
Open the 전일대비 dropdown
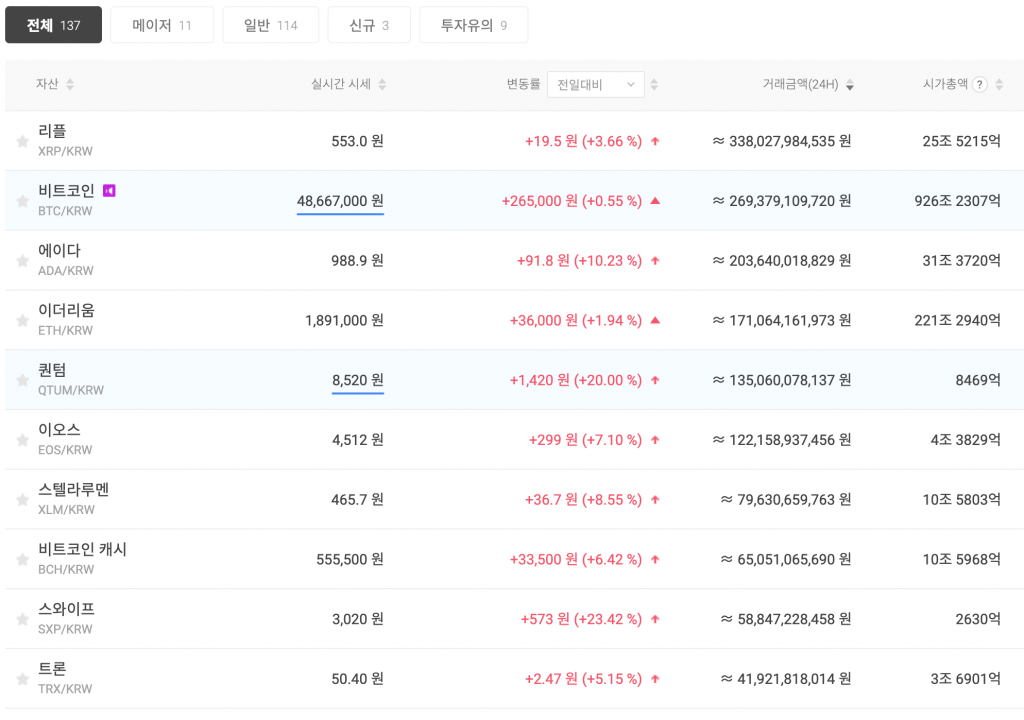click(596, 85)
